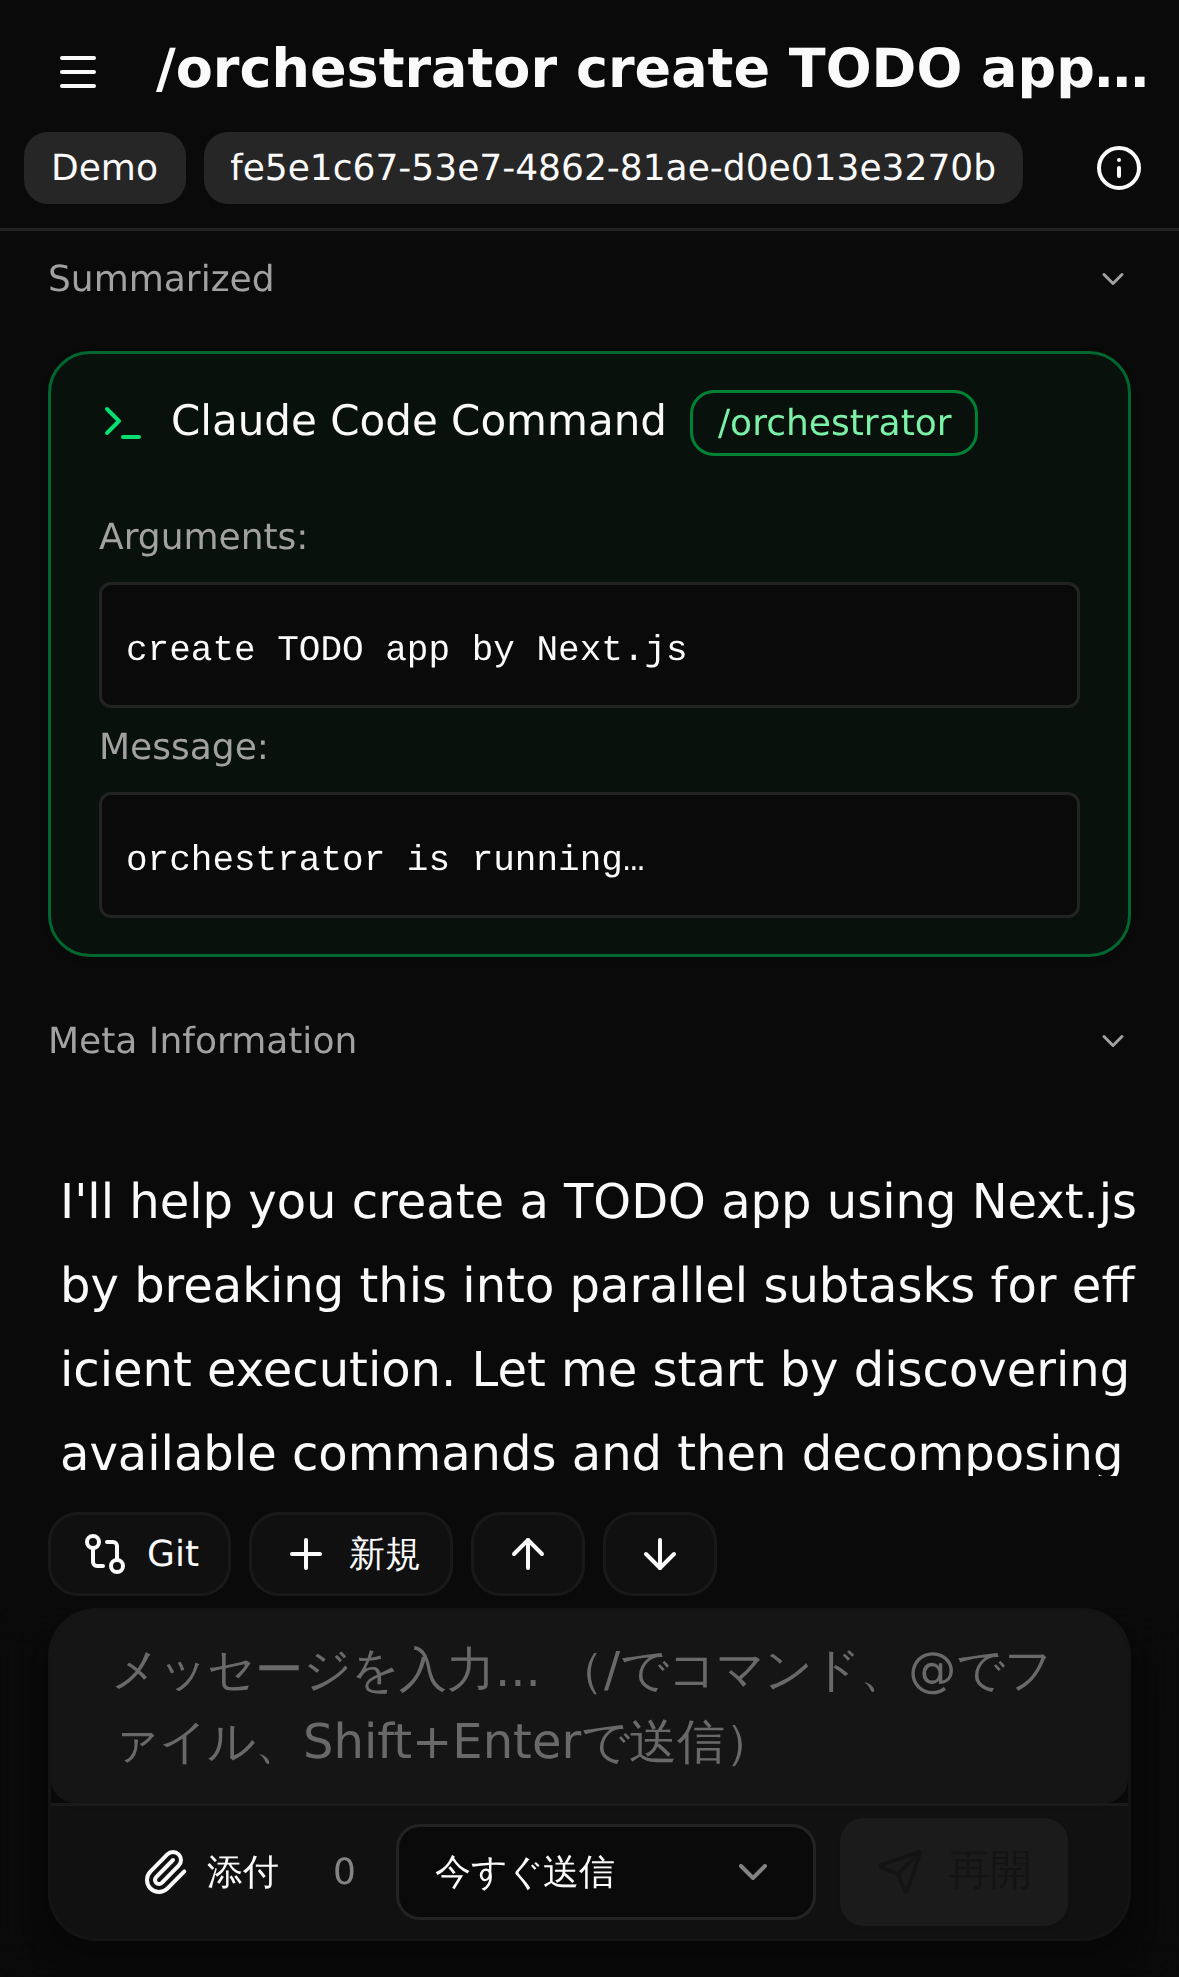This screenshot has height=1977, width=1179.
Task: Open the 今すぐ送信 send mode dropdown
Action: click(x=605, y=1872)
